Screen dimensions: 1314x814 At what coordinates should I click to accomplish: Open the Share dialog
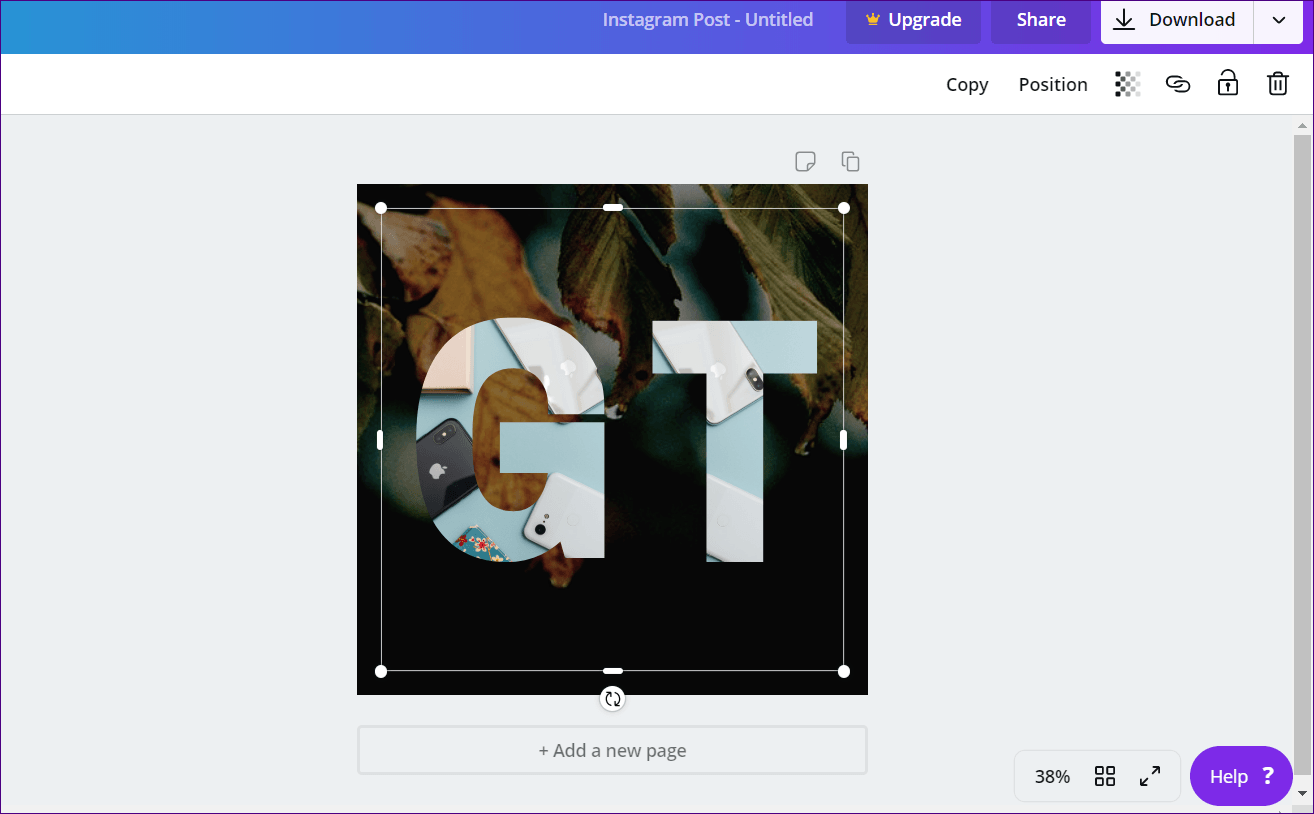point(1041,20)
